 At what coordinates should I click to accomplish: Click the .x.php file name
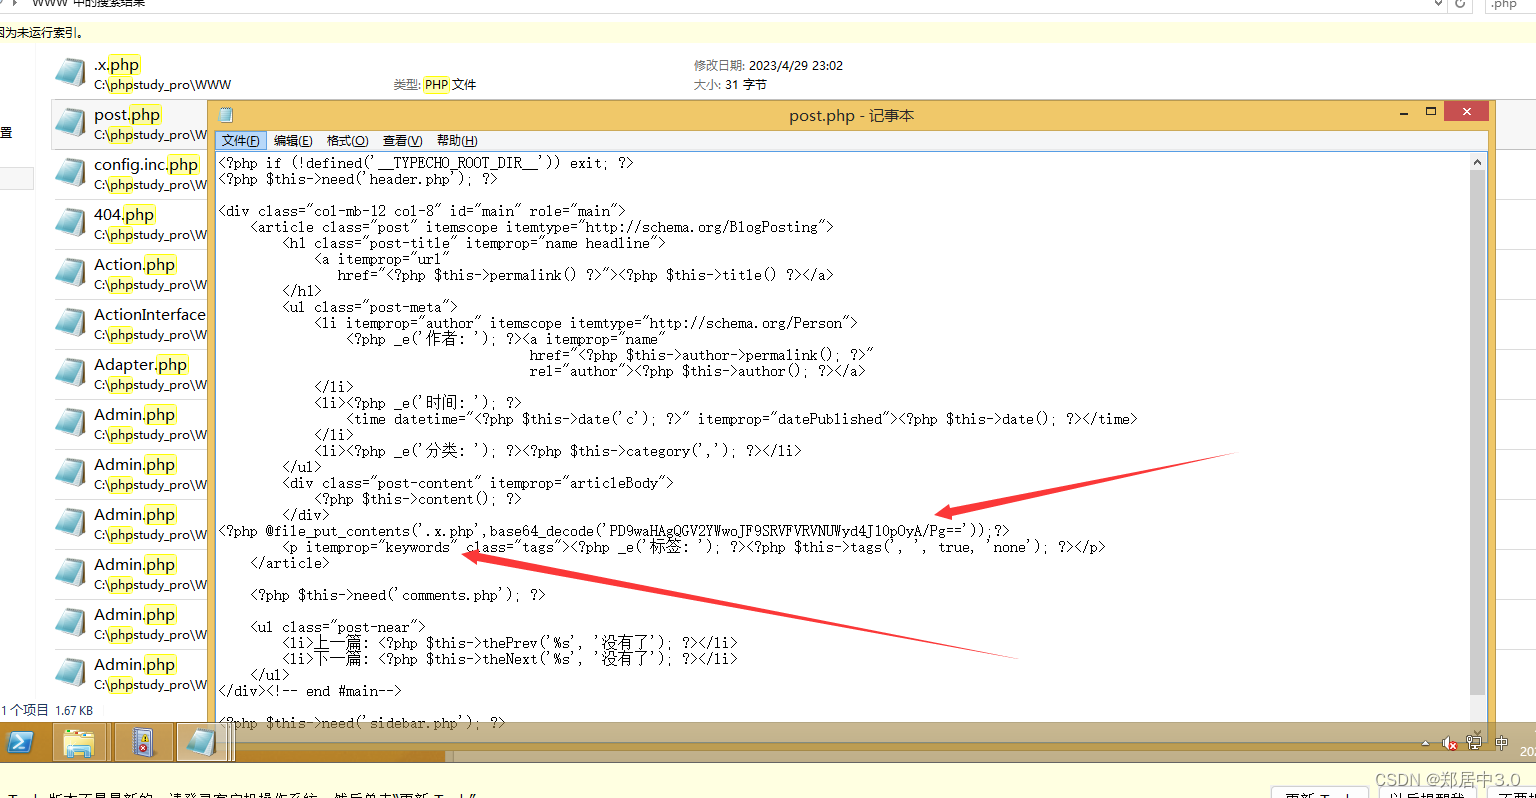(117, 65)
